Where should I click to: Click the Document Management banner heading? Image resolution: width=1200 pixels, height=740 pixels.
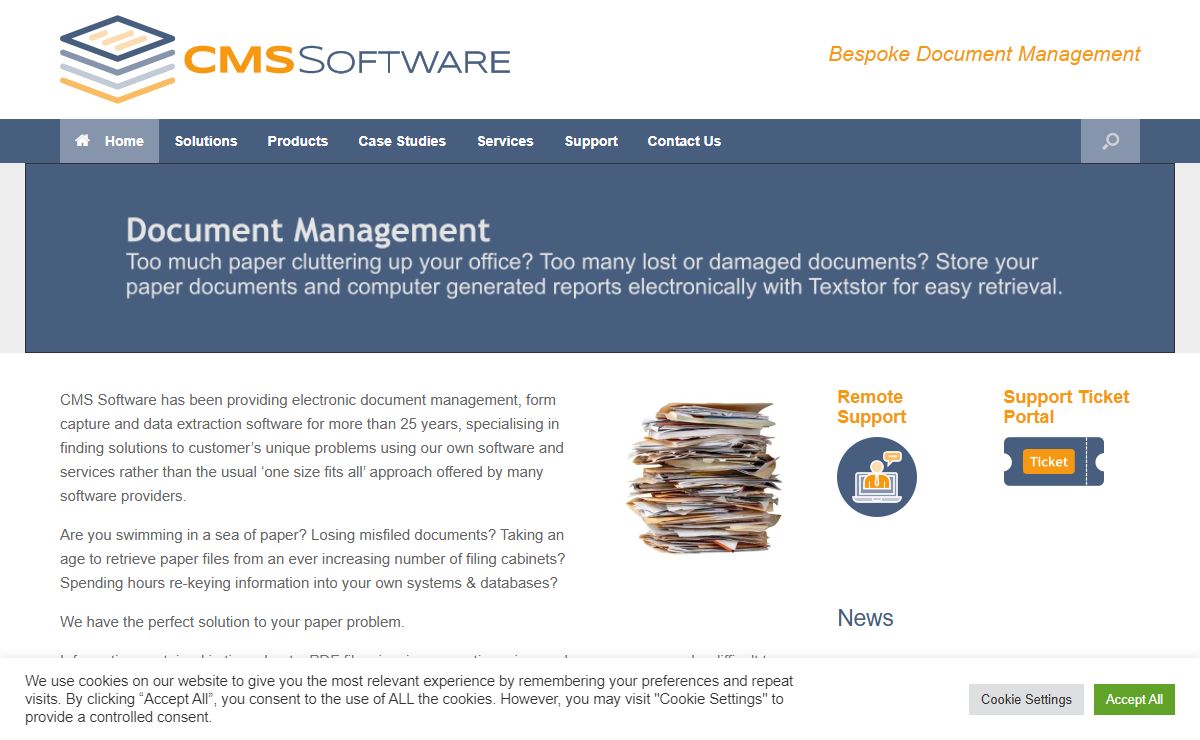(308, 230)
